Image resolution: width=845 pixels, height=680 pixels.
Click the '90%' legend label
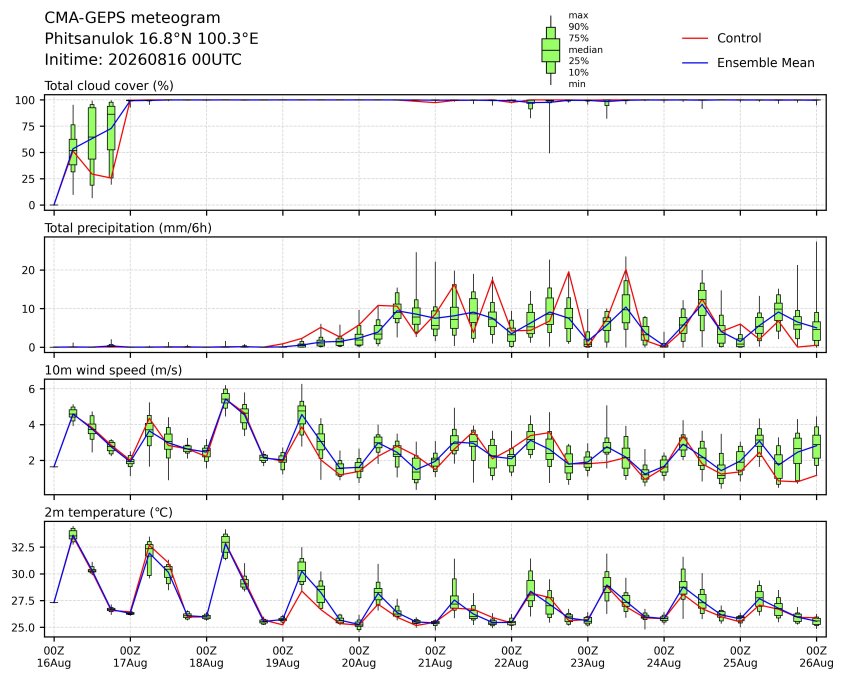point(578,27)
